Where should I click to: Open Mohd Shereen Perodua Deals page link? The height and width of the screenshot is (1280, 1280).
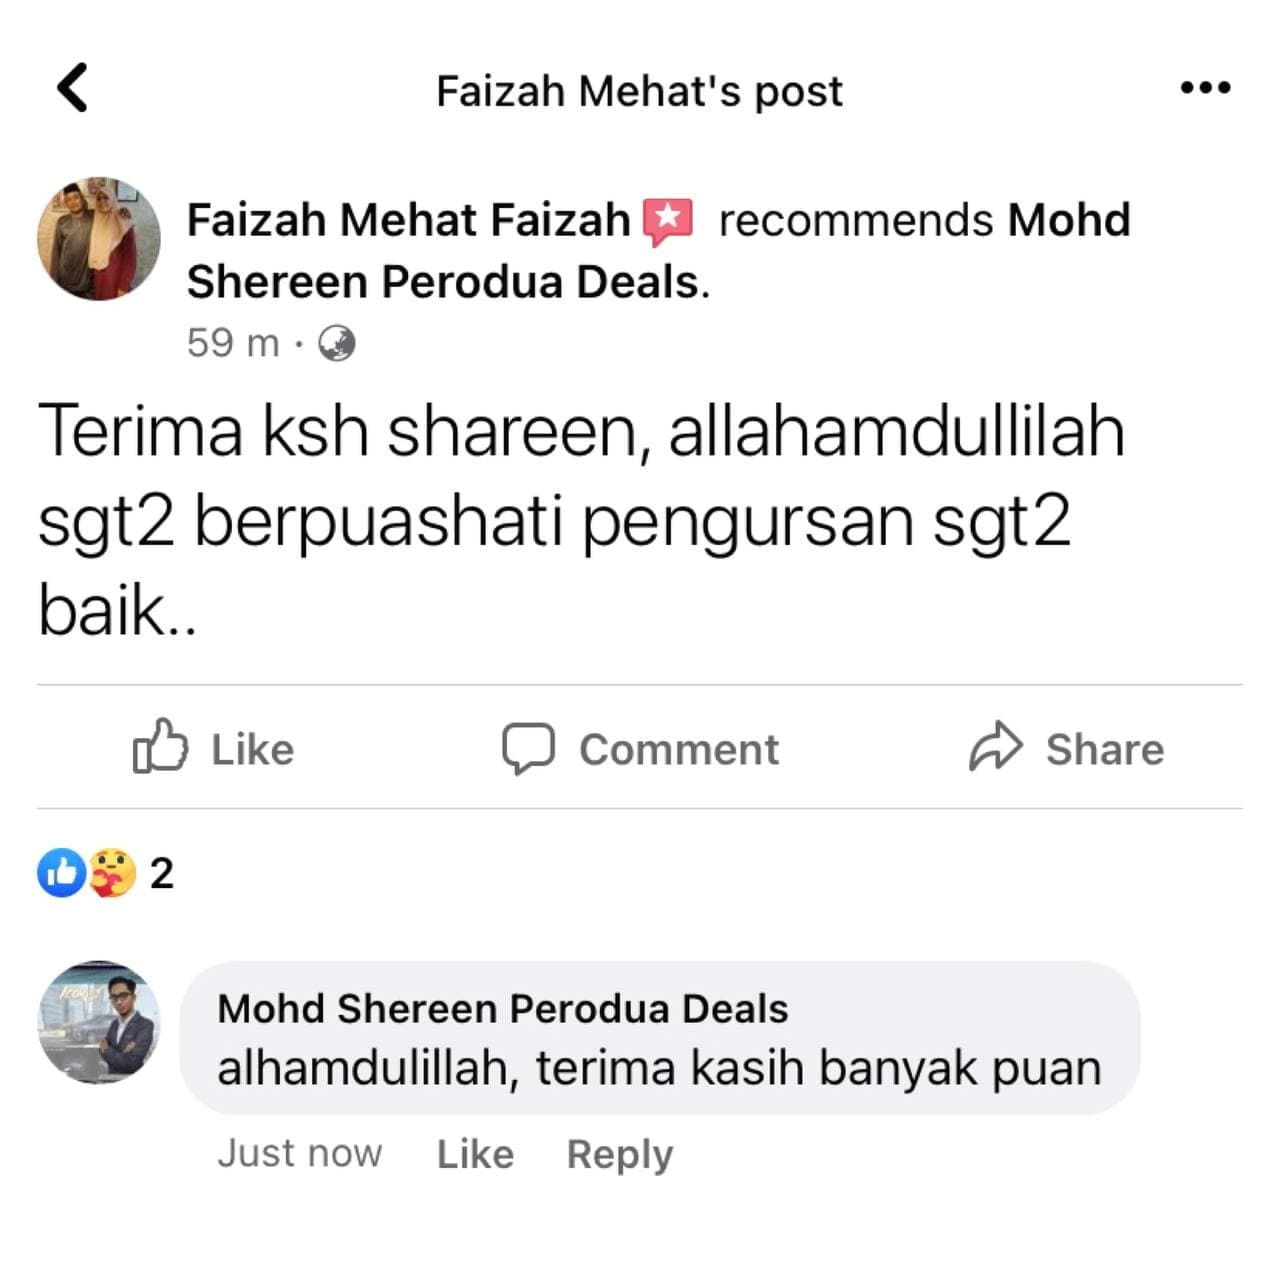pyautogui.click(x=660, y=250)
